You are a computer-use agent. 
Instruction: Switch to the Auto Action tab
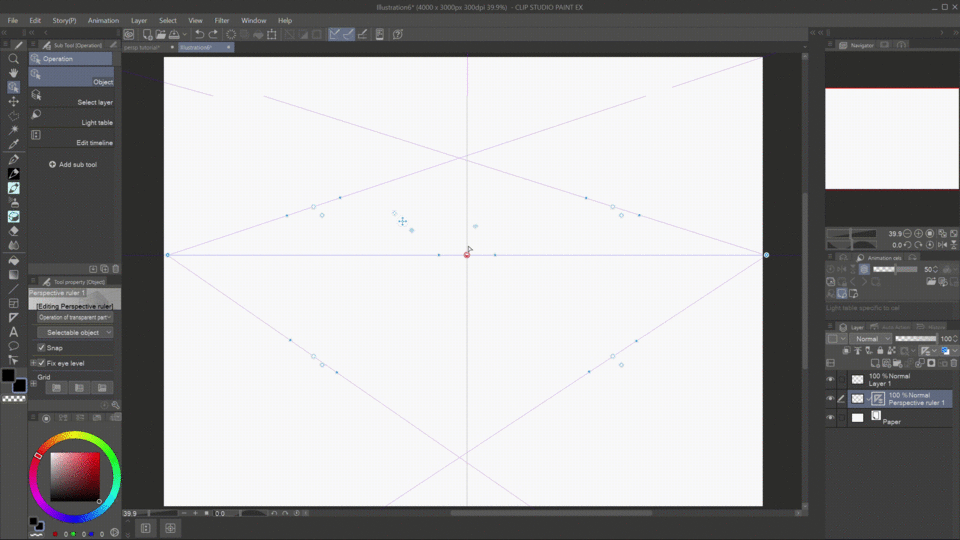891,327
